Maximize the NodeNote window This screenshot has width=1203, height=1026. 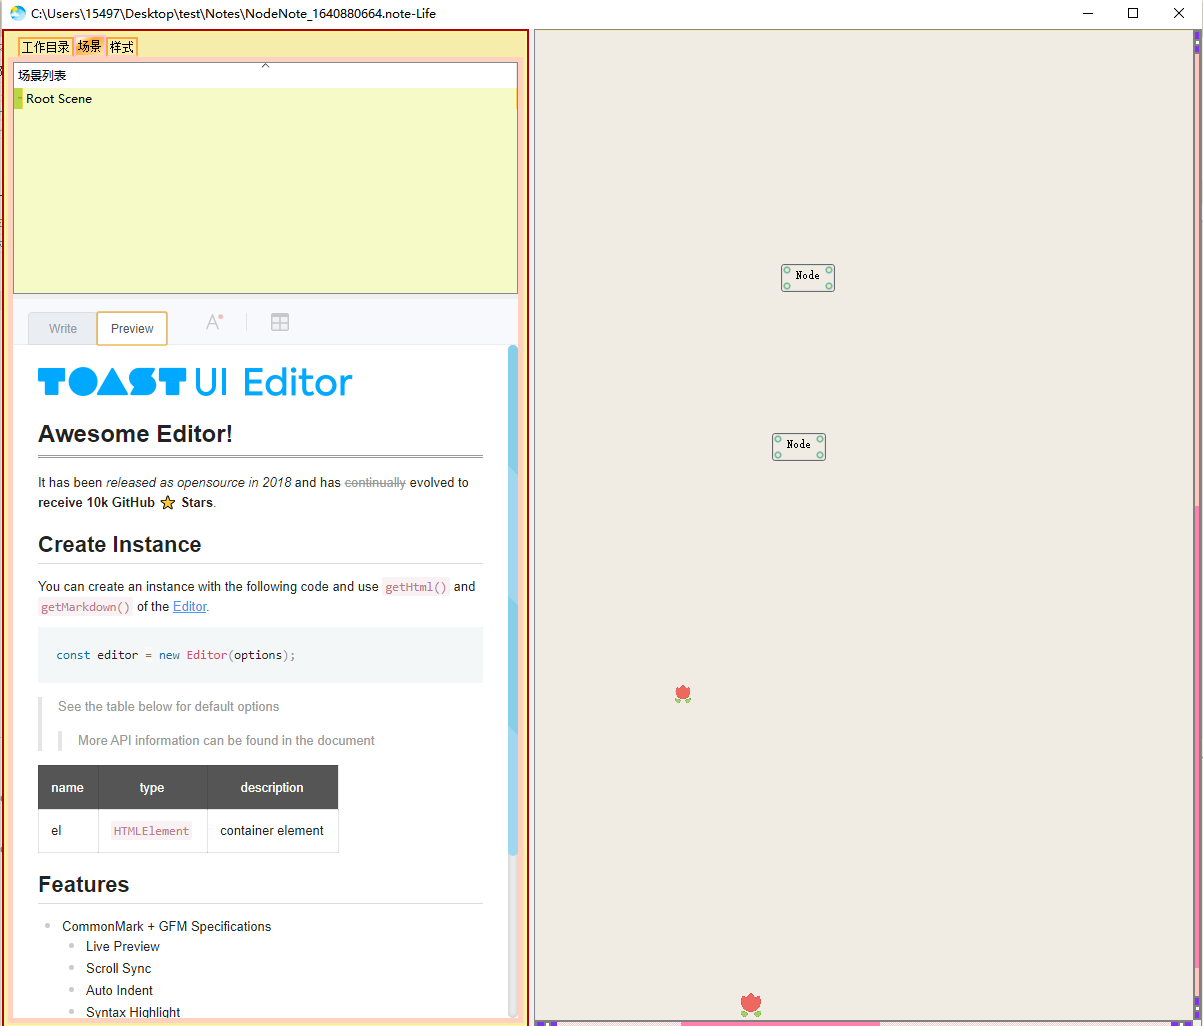[1133, 14]
